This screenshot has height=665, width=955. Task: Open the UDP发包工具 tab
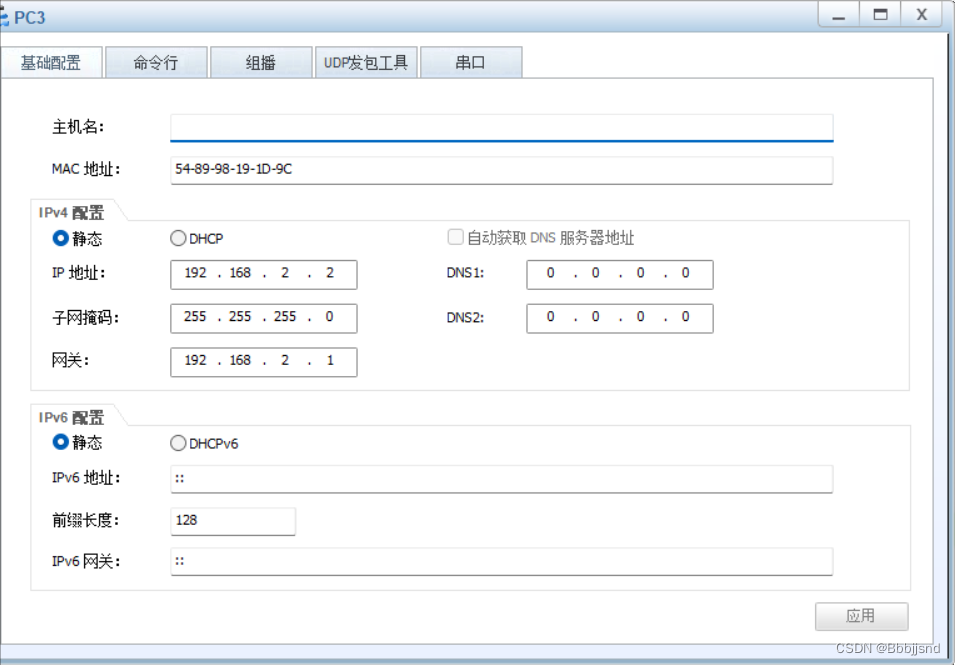[x=365, y=62]
